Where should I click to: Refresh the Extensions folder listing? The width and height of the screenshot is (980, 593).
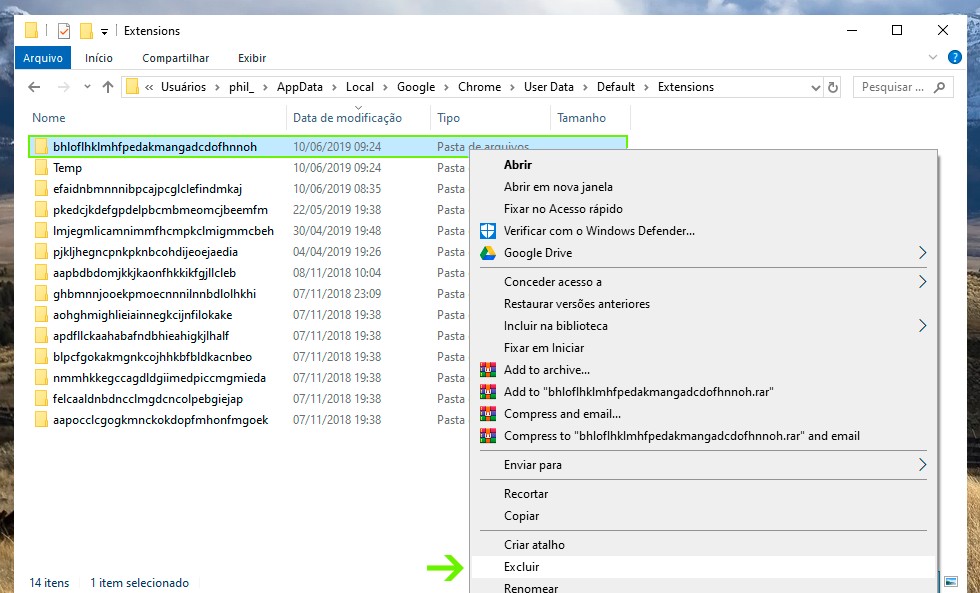[833, 87]
